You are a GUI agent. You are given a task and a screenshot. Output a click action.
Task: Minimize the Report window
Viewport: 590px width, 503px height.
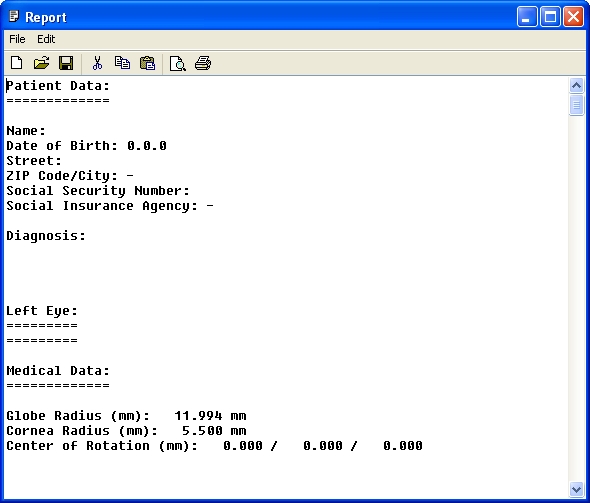(x=527, y=17)
